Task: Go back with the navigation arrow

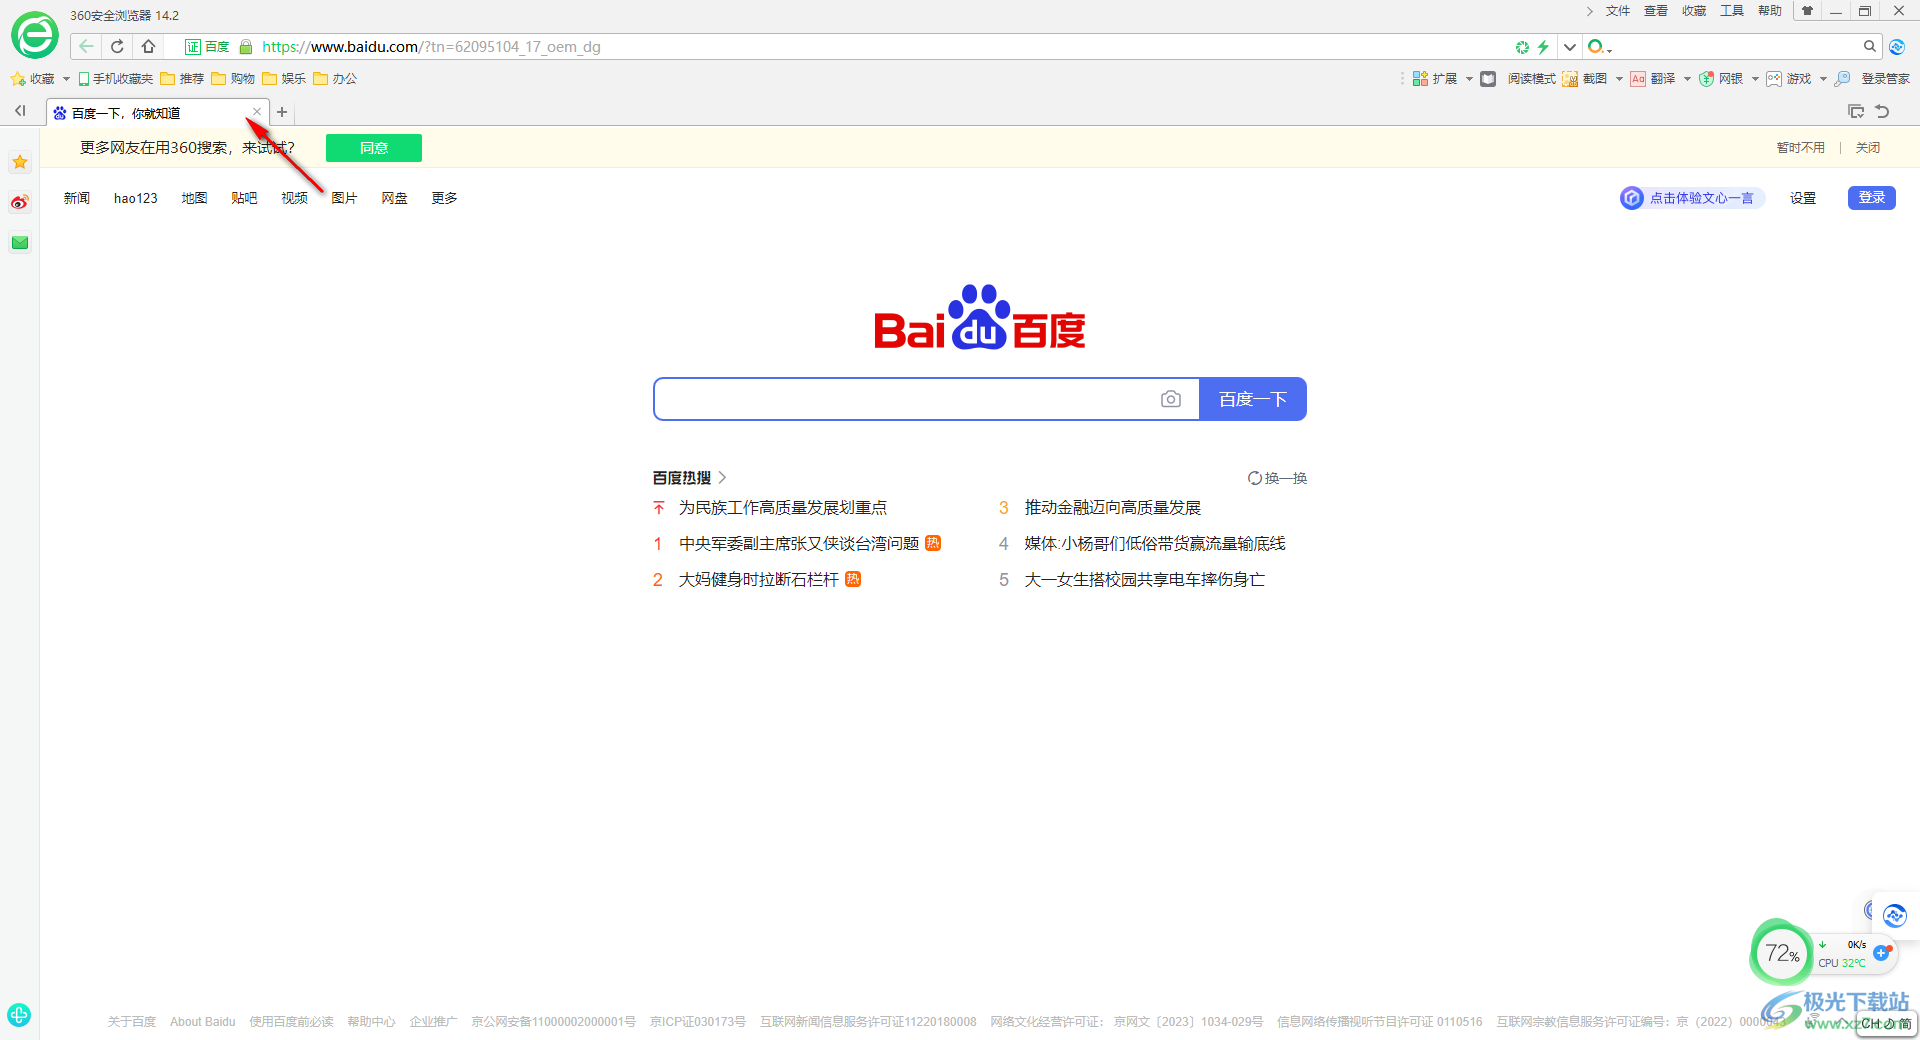Action: tap(86, 46)
